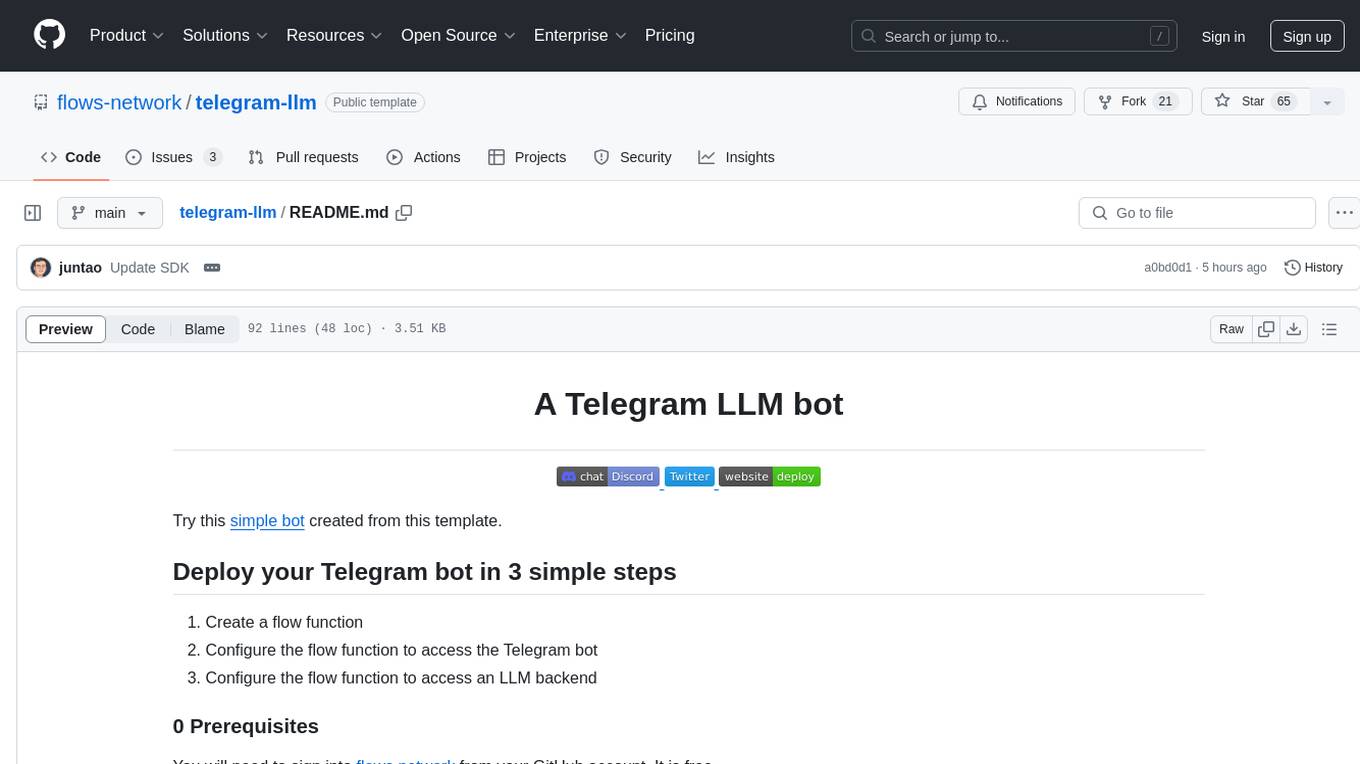The height and width of the screenshot is (764, 1360).
Task: Expand the Open Source menu
Action: 458,35
